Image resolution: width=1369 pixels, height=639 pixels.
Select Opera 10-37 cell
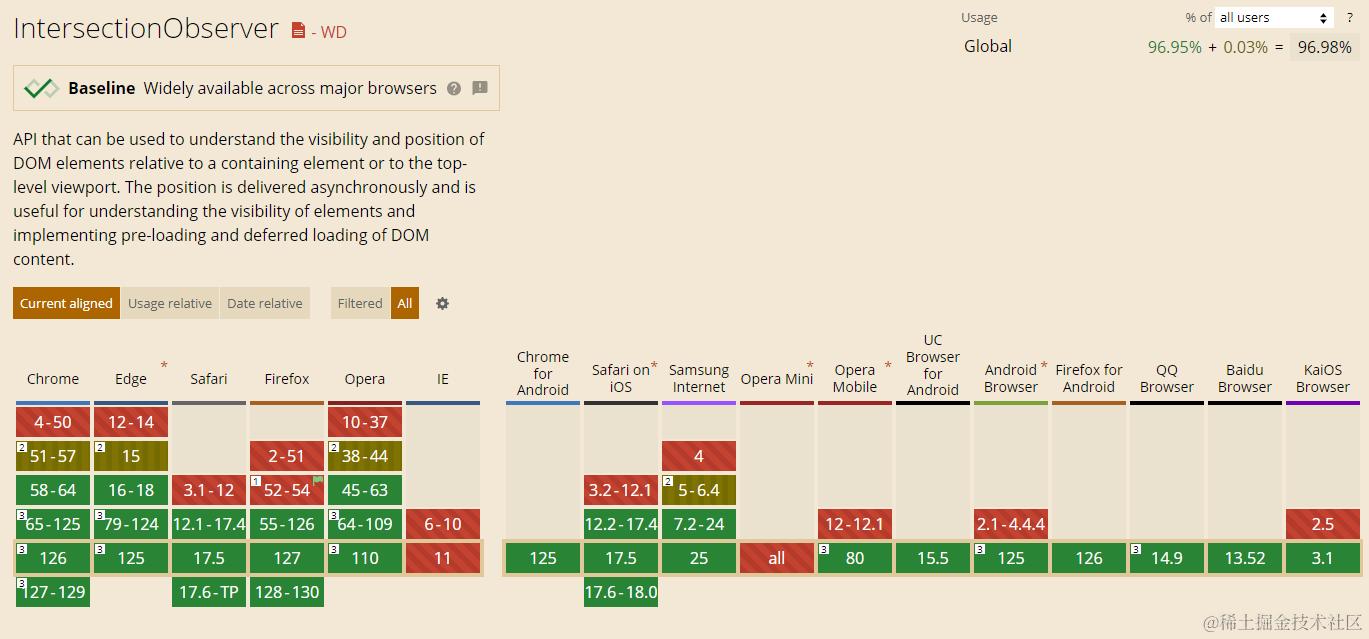point(365,422)
